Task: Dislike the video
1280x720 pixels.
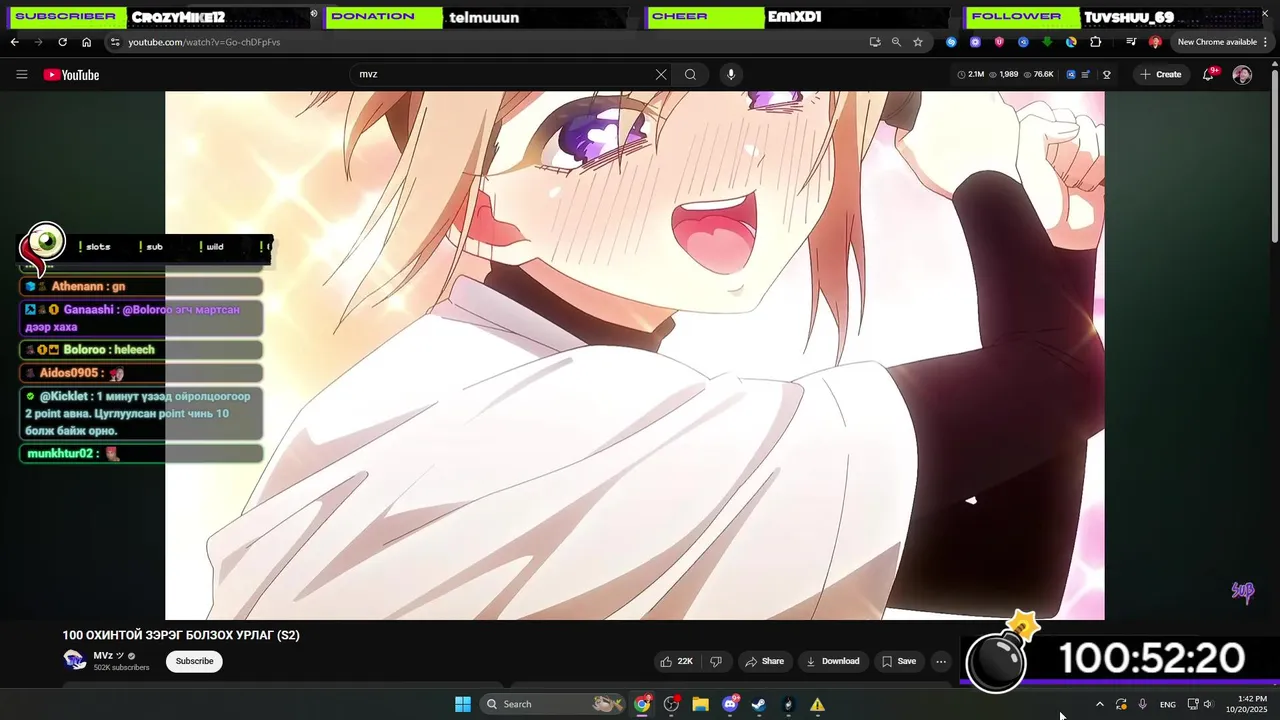Action: 716,661
